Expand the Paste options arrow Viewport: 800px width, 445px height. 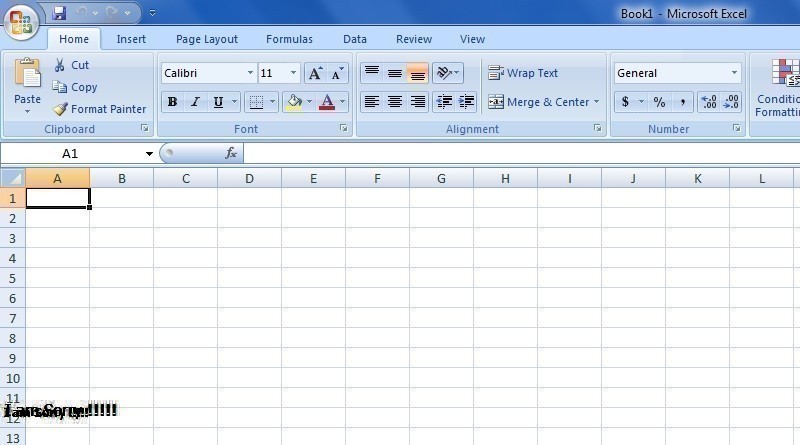pos(28,111)
